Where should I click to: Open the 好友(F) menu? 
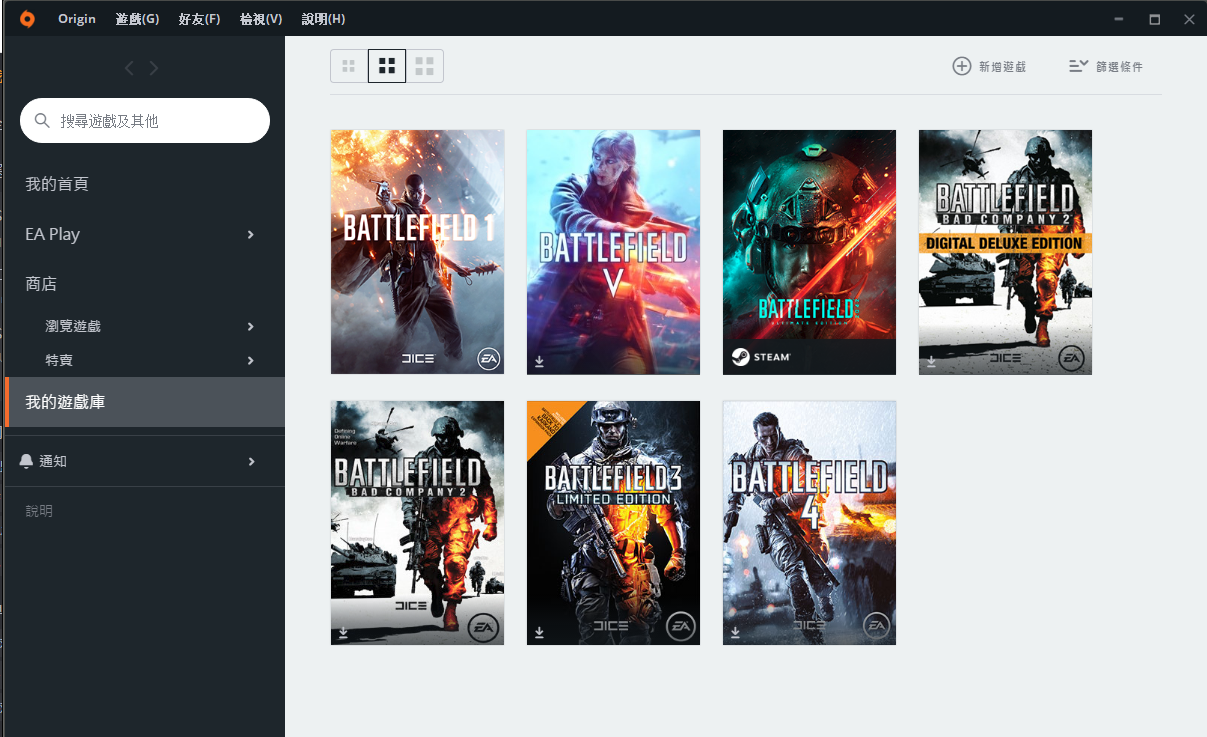[199, 19]
